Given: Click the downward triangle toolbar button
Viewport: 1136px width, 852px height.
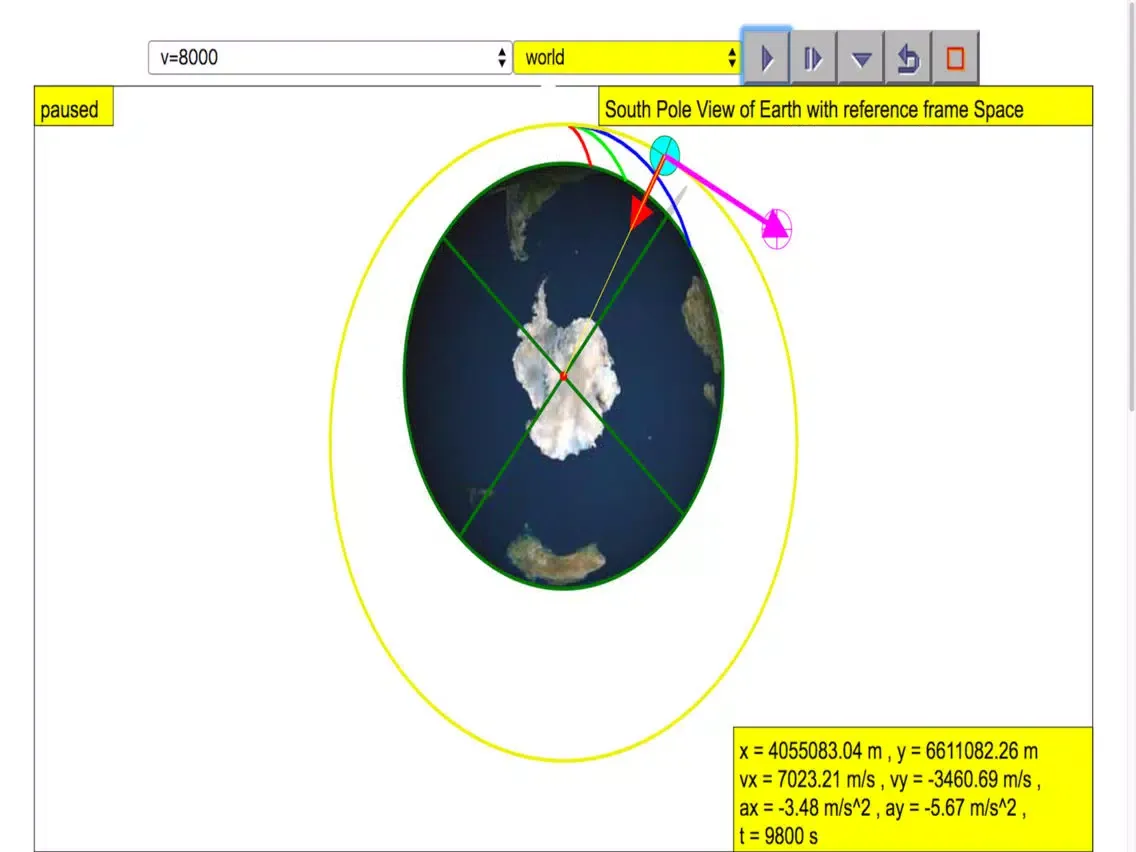Looking at the screenshot, I should click(x=860, y=59).
